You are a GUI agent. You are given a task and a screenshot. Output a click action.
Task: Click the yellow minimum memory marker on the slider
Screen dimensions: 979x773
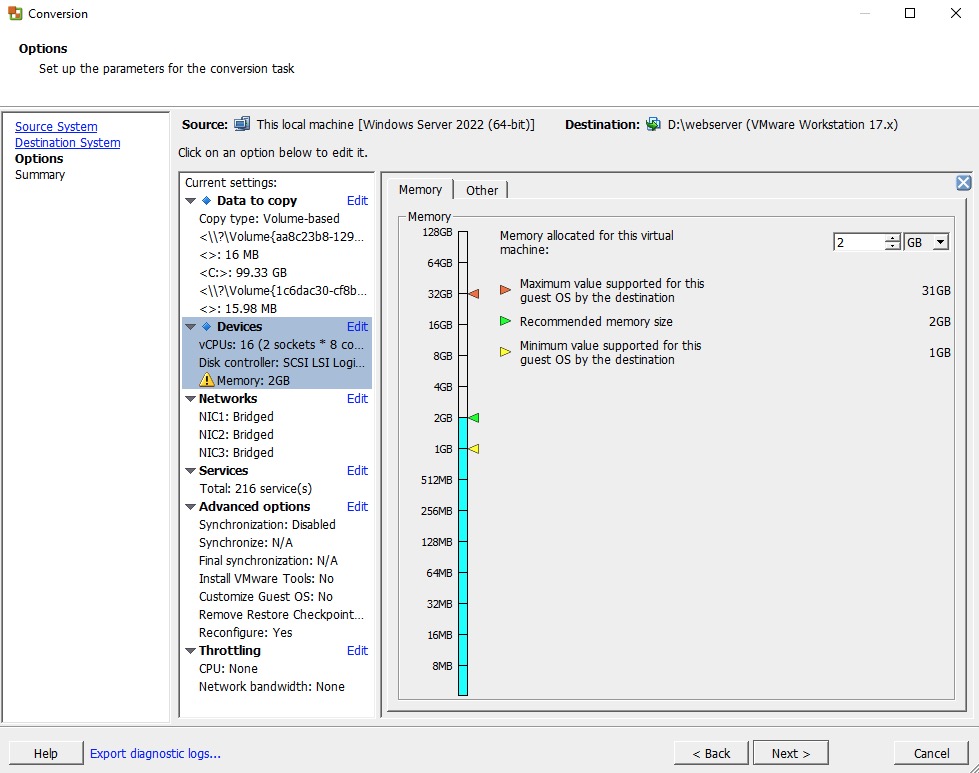pyautogui.click(x=474, y=448)
